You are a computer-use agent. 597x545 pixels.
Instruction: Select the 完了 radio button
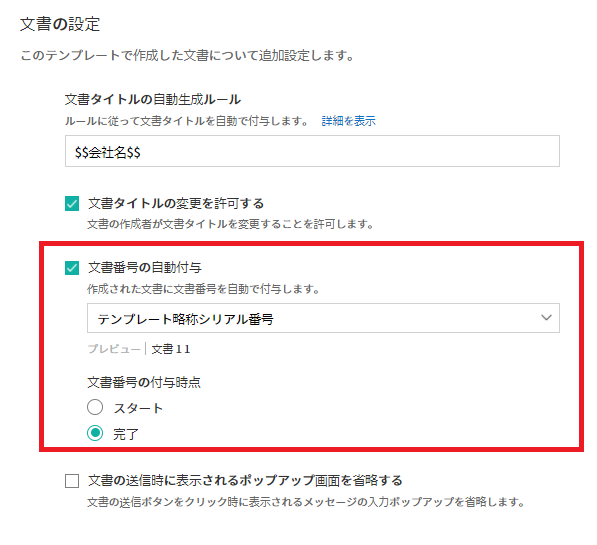[x=95, y=433]
